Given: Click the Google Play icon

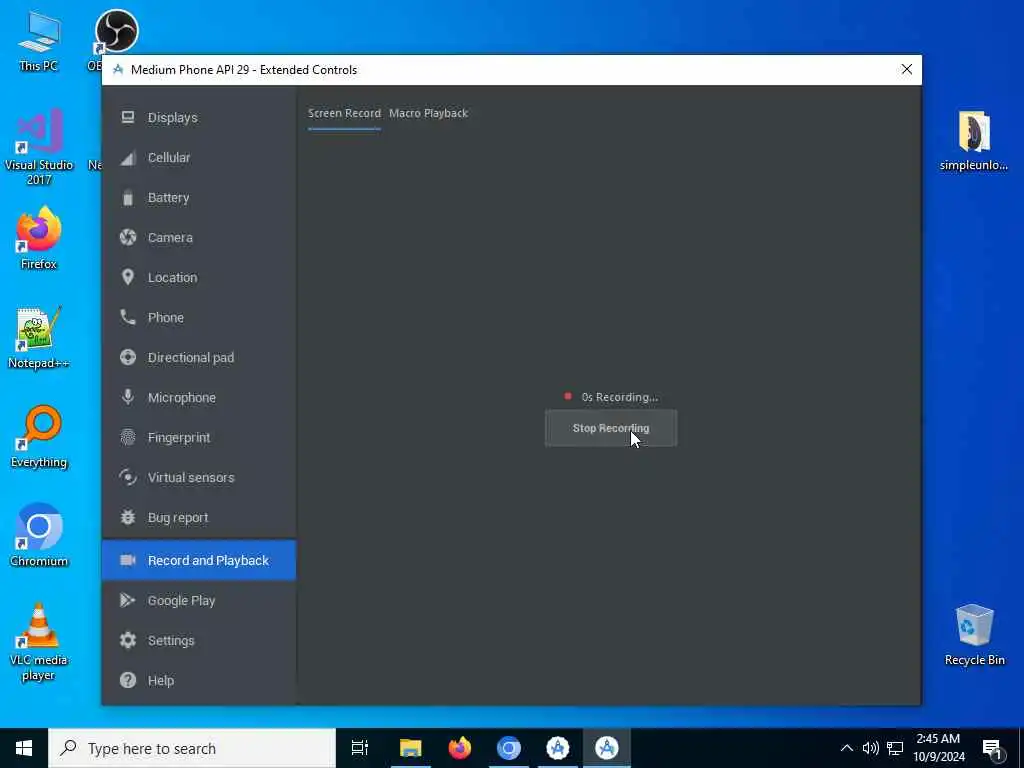Looking at the screenshot, I should click(128, 600).
